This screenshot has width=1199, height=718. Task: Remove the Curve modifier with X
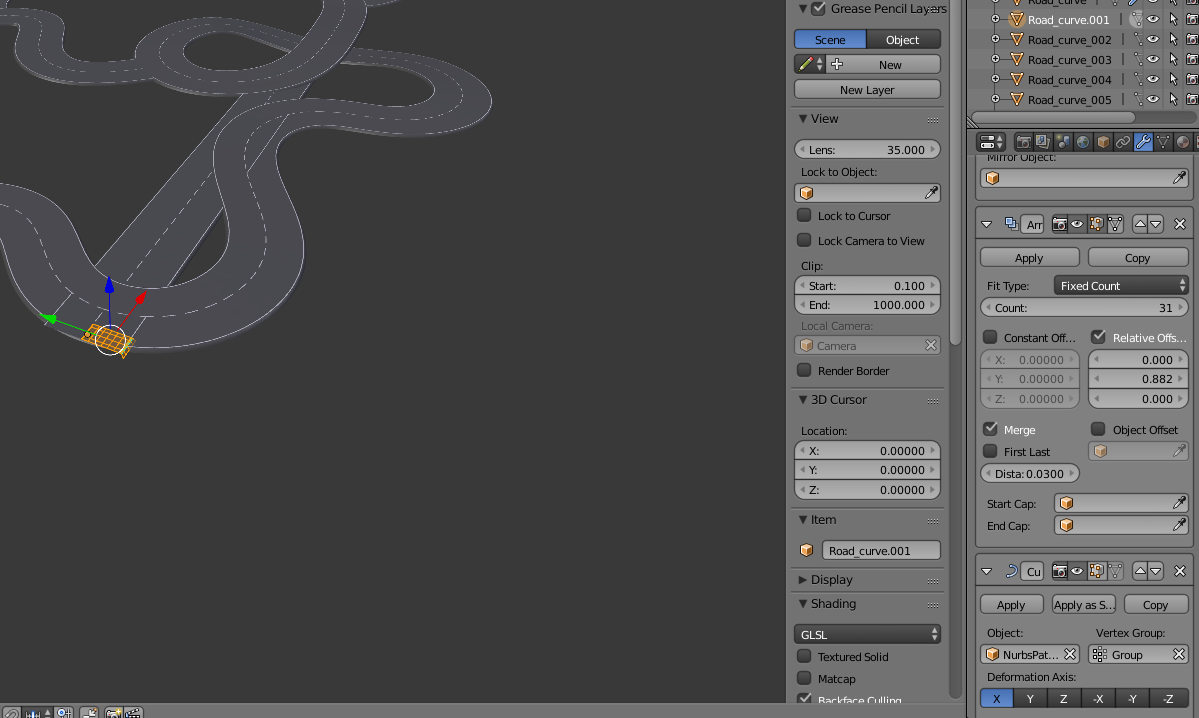click(1180, 571)
